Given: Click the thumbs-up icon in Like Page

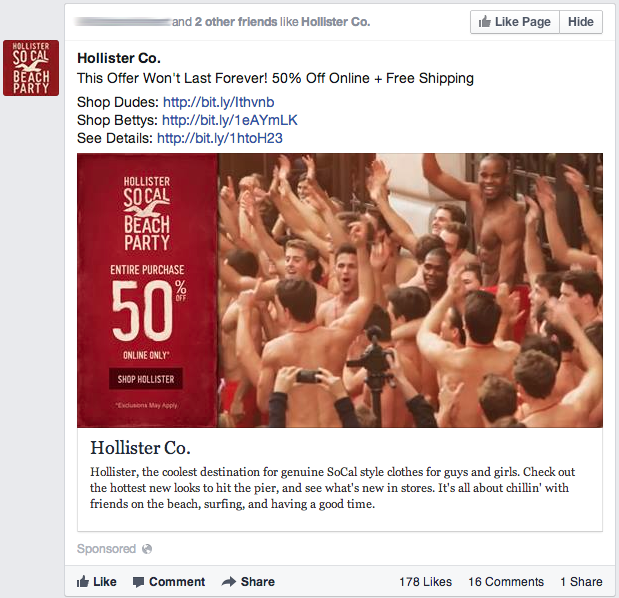Looking at the screenshot, I should click(x=484, y=22).
